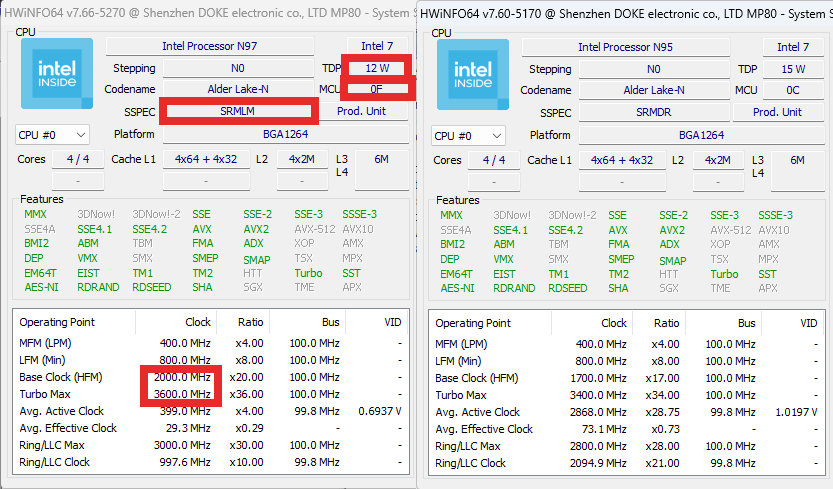Screen dimensions: 833x489
Task: Click the N0 stepping value in N95 window
Action: [654, 69]
